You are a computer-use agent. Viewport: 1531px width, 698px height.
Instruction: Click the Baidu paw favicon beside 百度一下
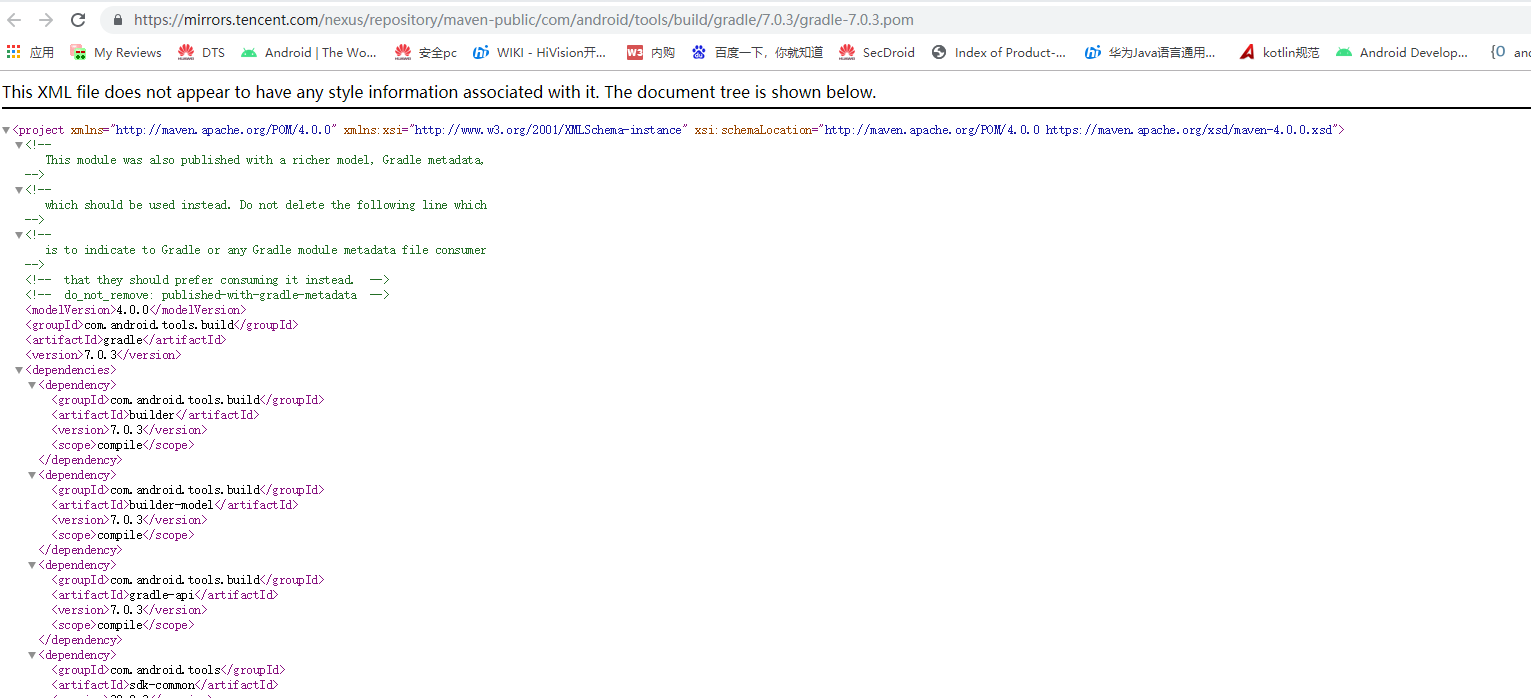click(x=698, y=51)
